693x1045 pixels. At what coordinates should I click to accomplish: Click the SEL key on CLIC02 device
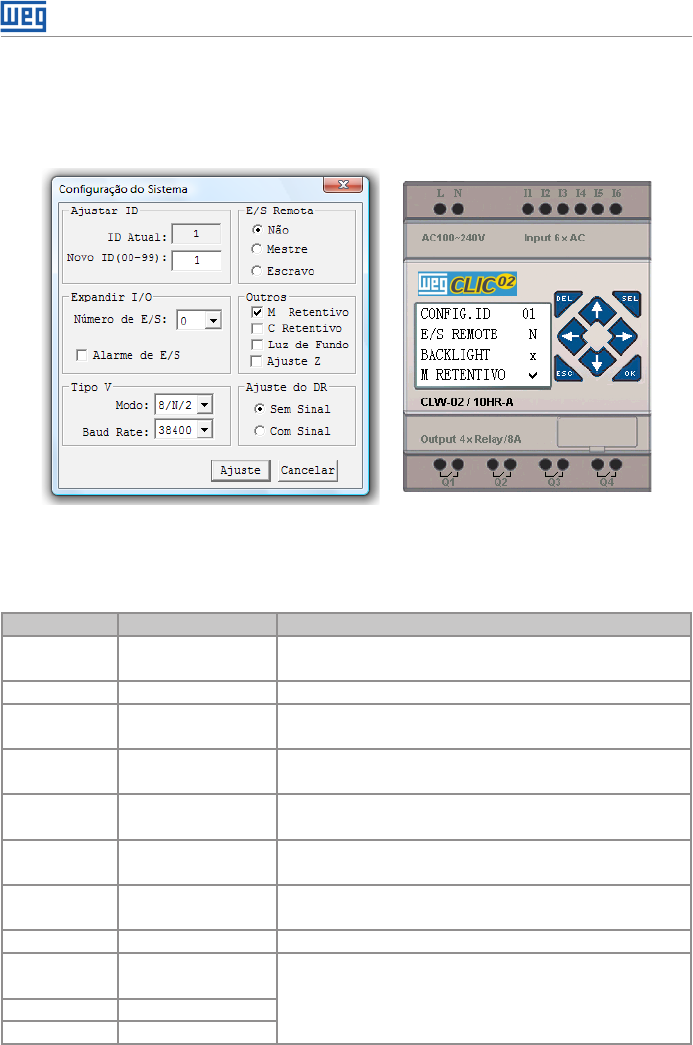point(628,302)
